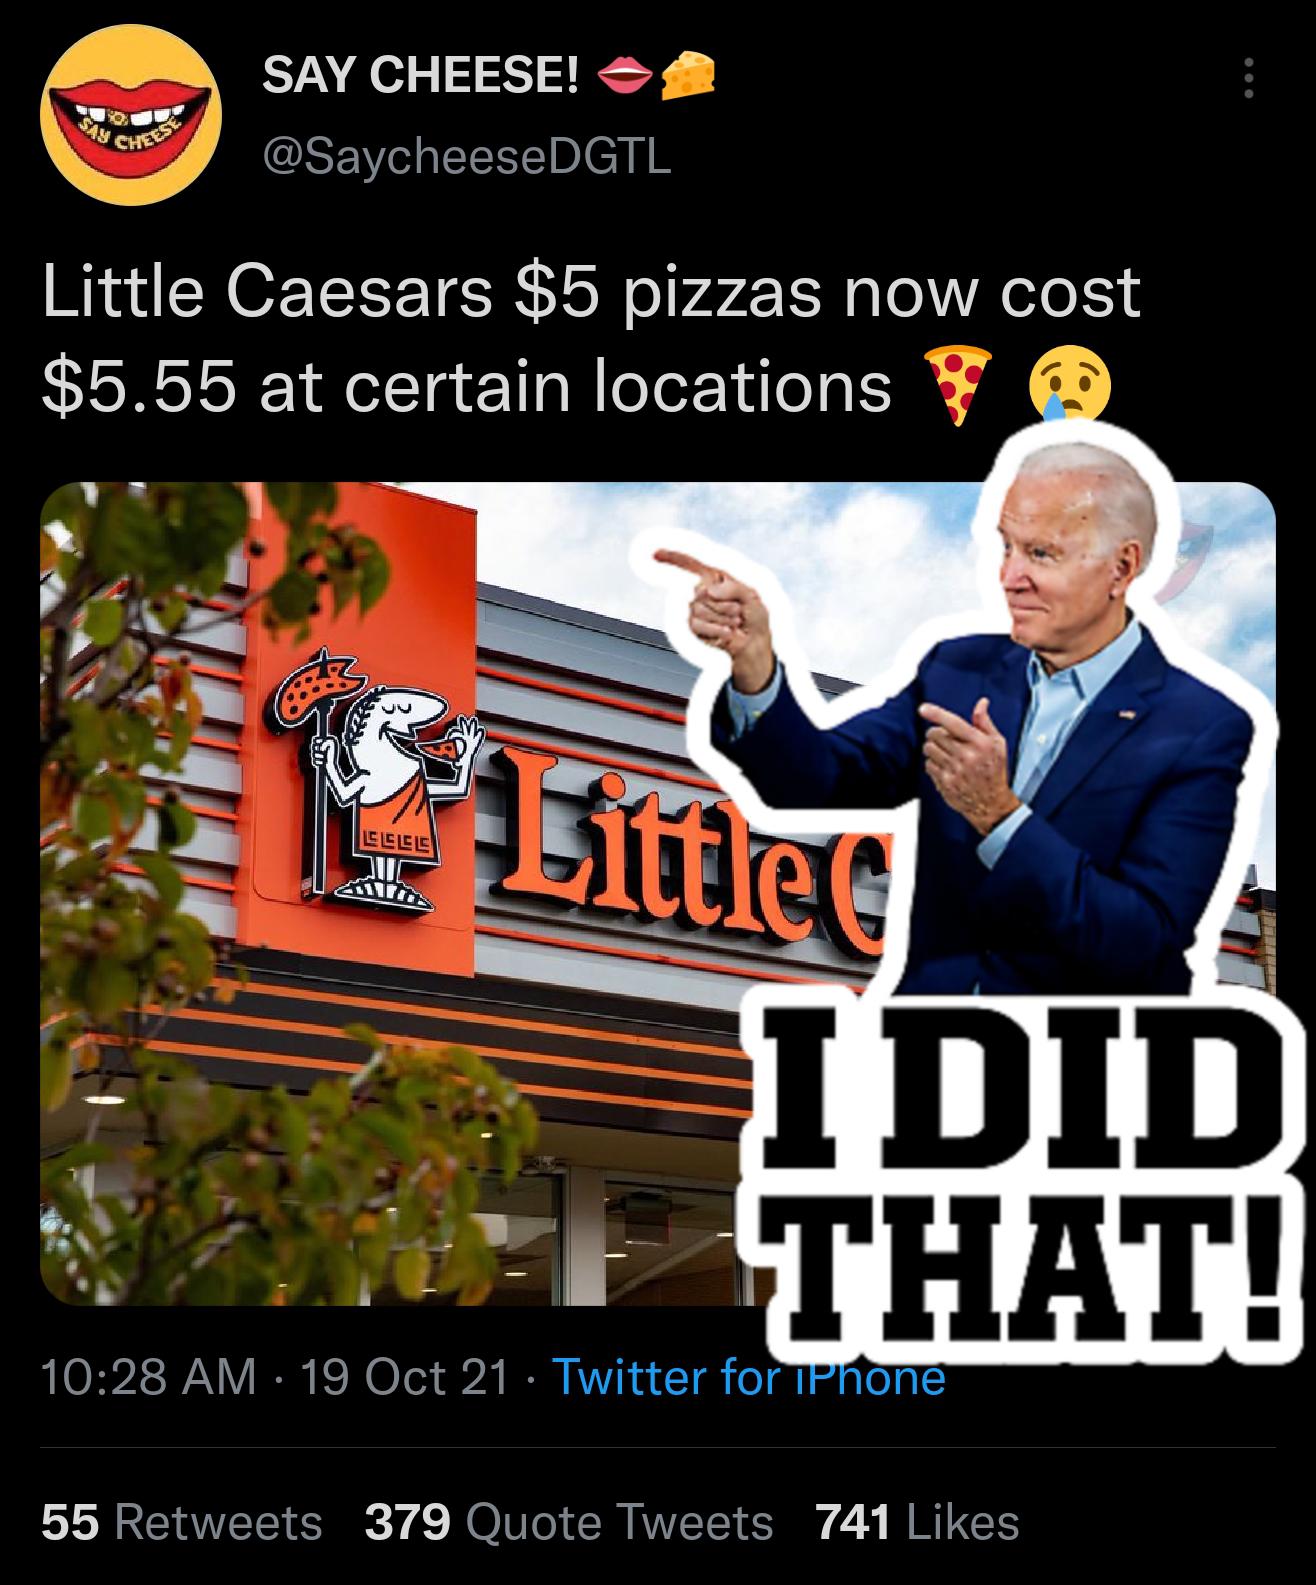1316x1585 pixels.
Task: Click the SAY CHEESE! display name
Action: [x=420, y=75]
